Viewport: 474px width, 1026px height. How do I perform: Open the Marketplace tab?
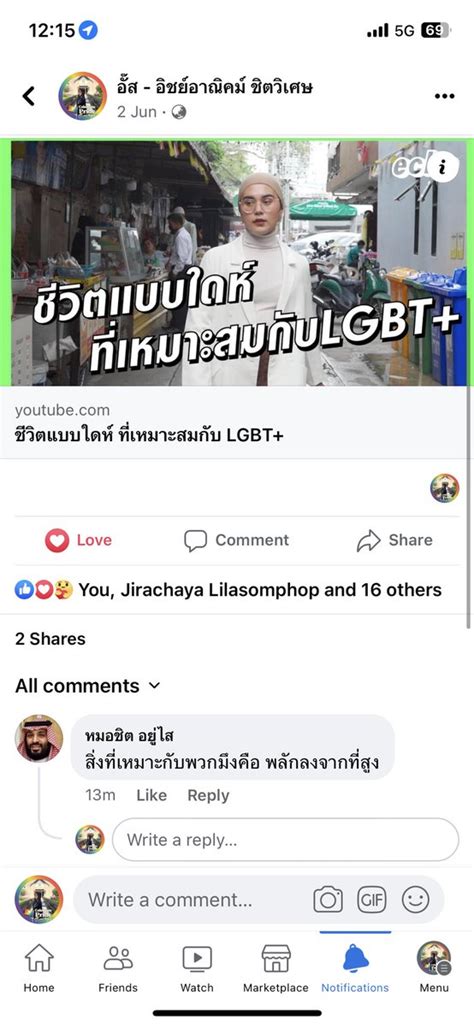276,968
